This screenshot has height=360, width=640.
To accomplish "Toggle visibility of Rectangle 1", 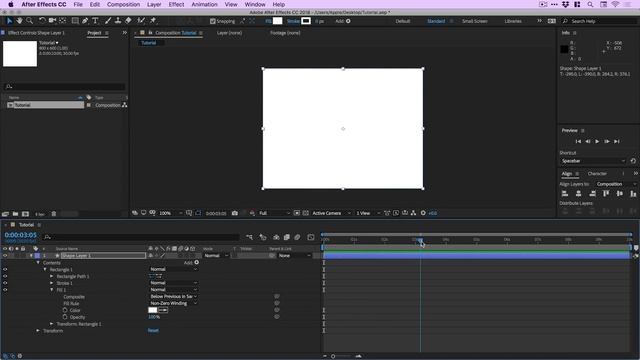I will coord(5,269).
